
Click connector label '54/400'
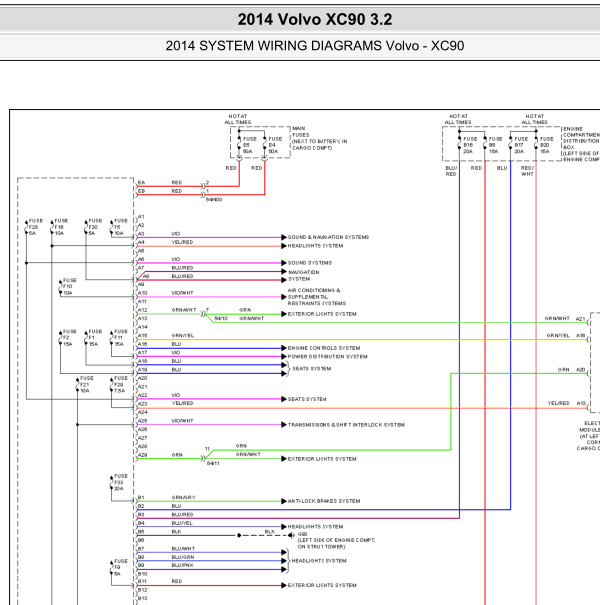pos(214,199)
